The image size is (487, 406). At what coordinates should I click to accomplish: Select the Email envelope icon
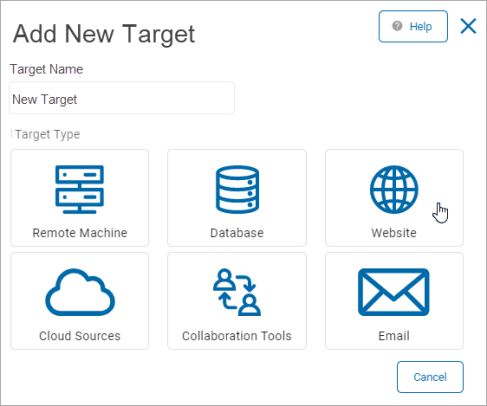click(394, 292)
